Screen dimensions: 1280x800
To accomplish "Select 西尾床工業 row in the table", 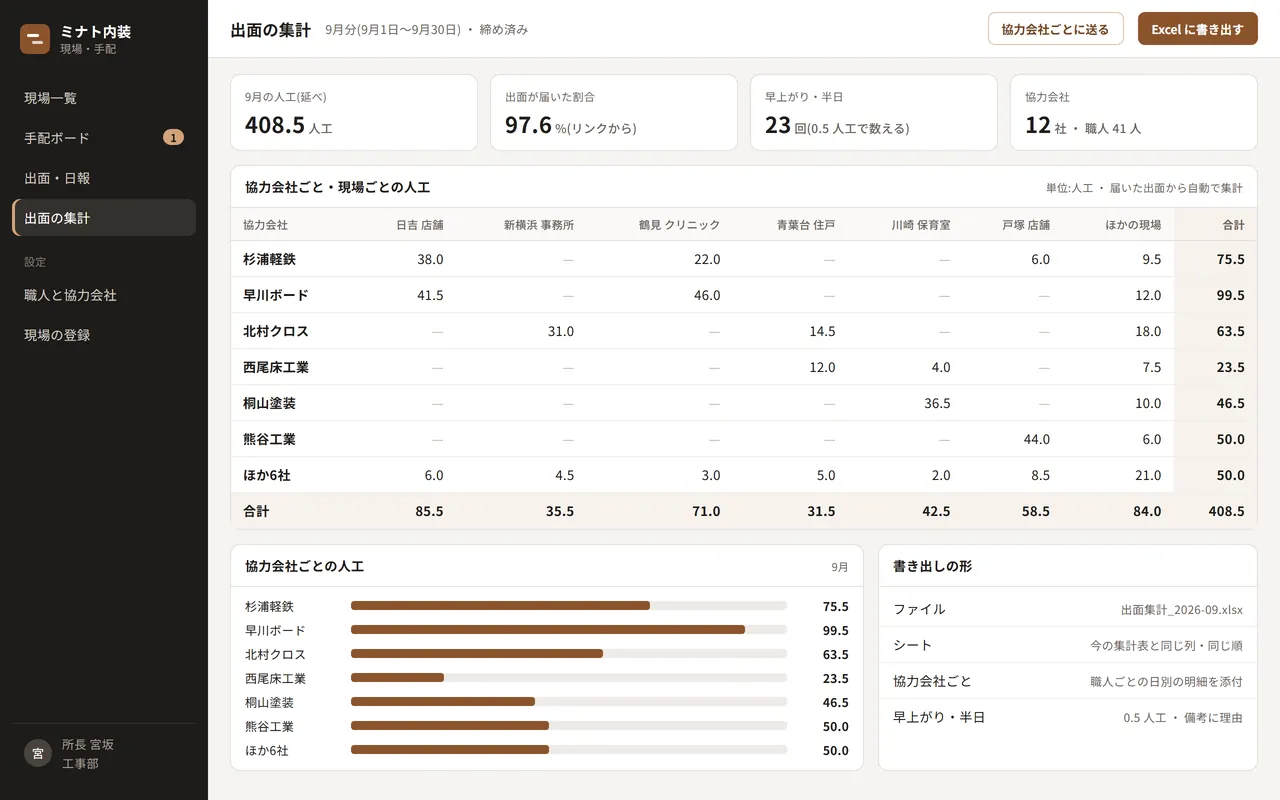I will tap(743, 367).
